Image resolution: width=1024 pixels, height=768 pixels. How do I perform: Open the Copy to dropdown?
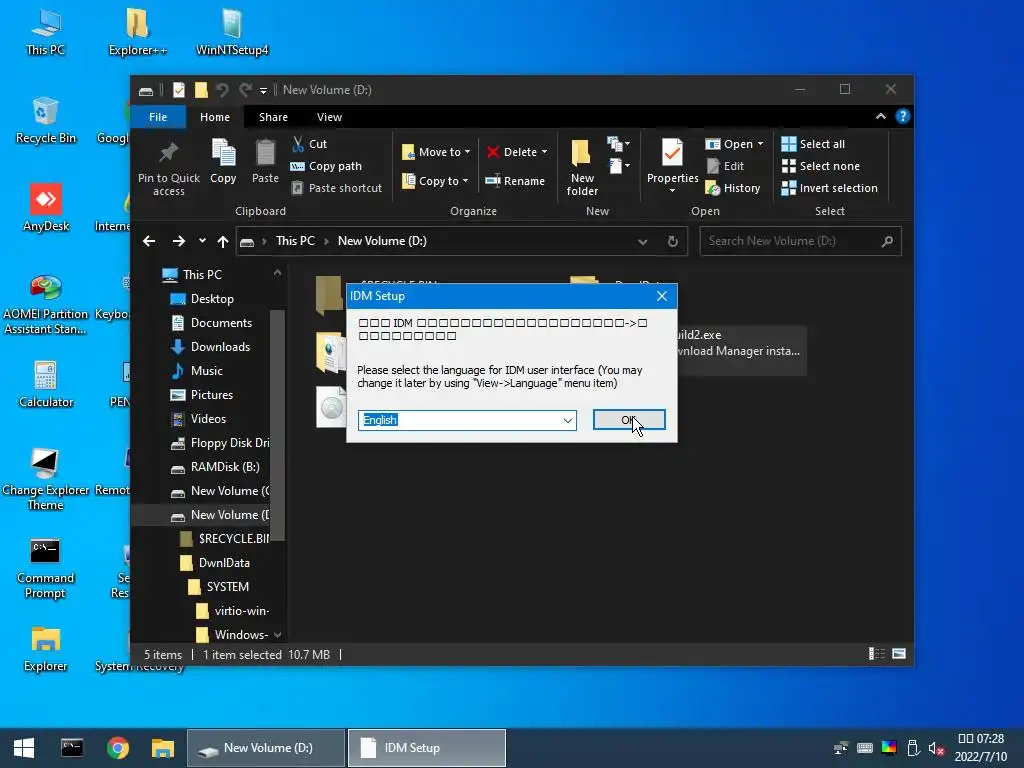click(x=436, y=181)
